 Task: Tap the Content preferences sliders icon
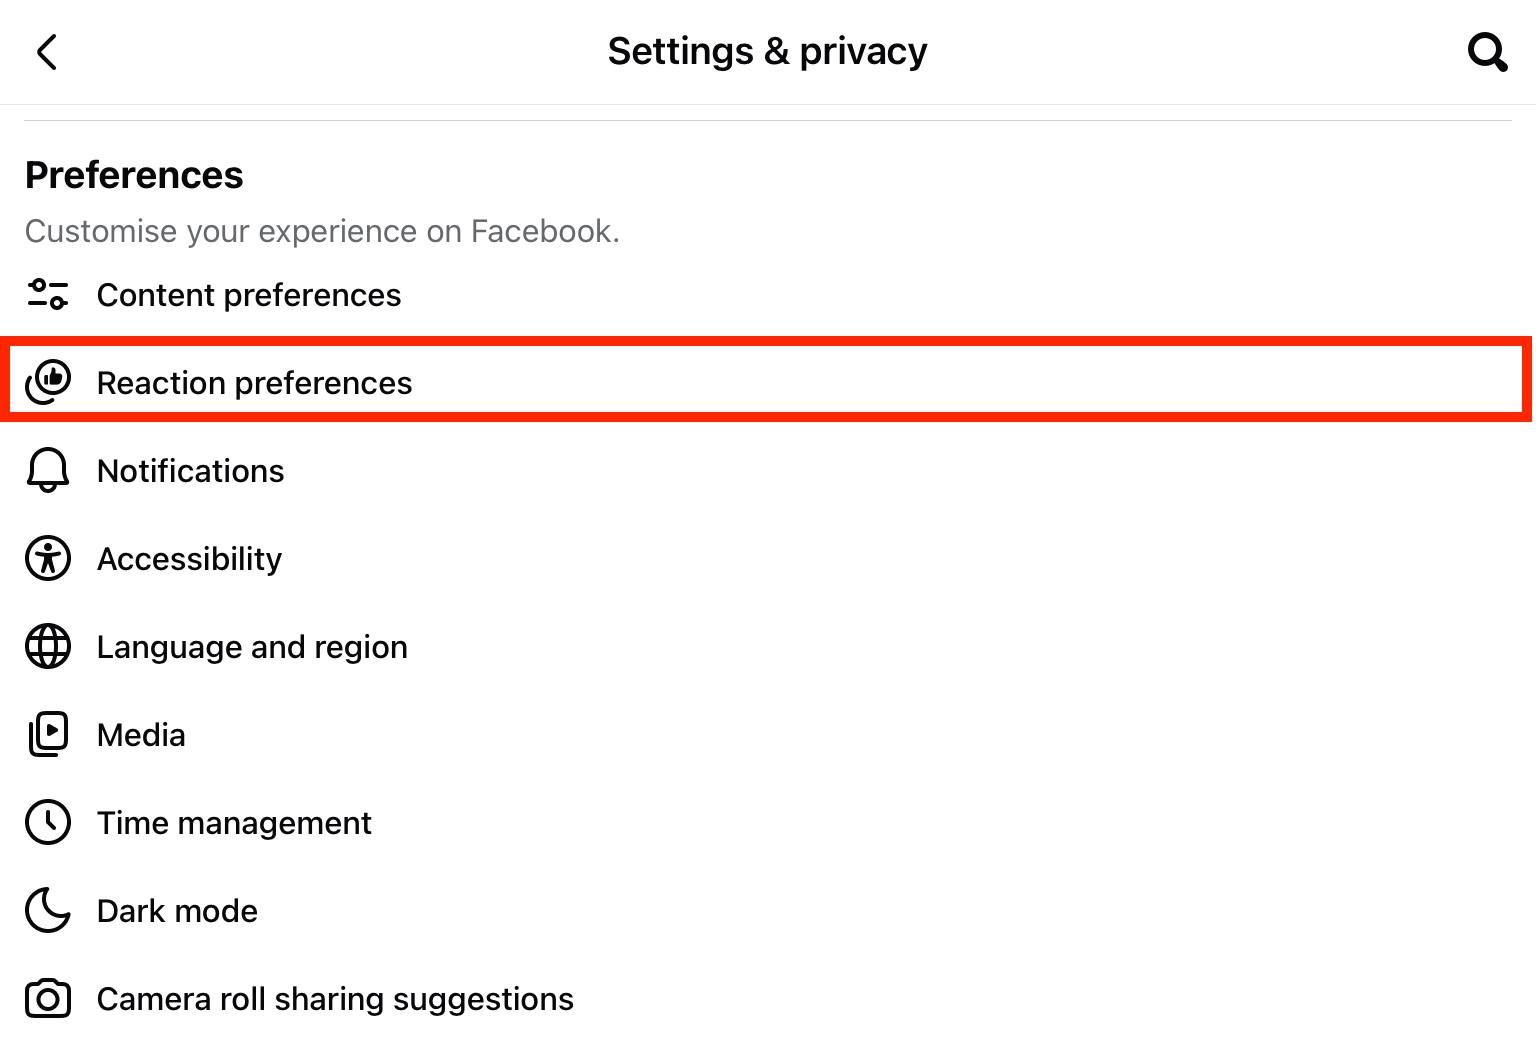[47, 295]
